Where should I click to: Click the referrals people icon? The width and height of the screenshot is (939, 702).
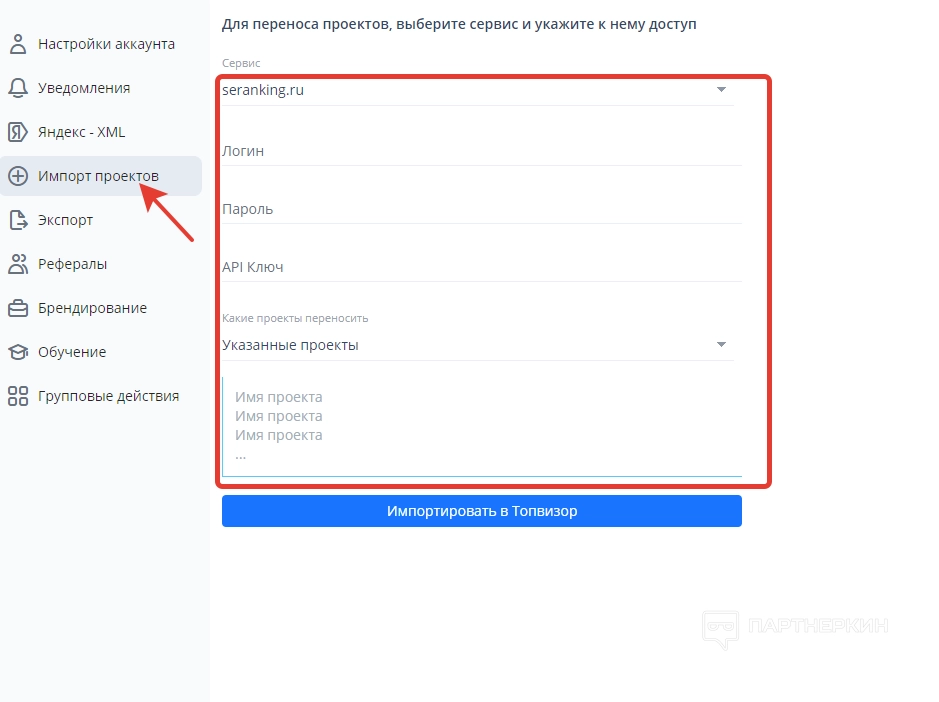coord(18,264)
